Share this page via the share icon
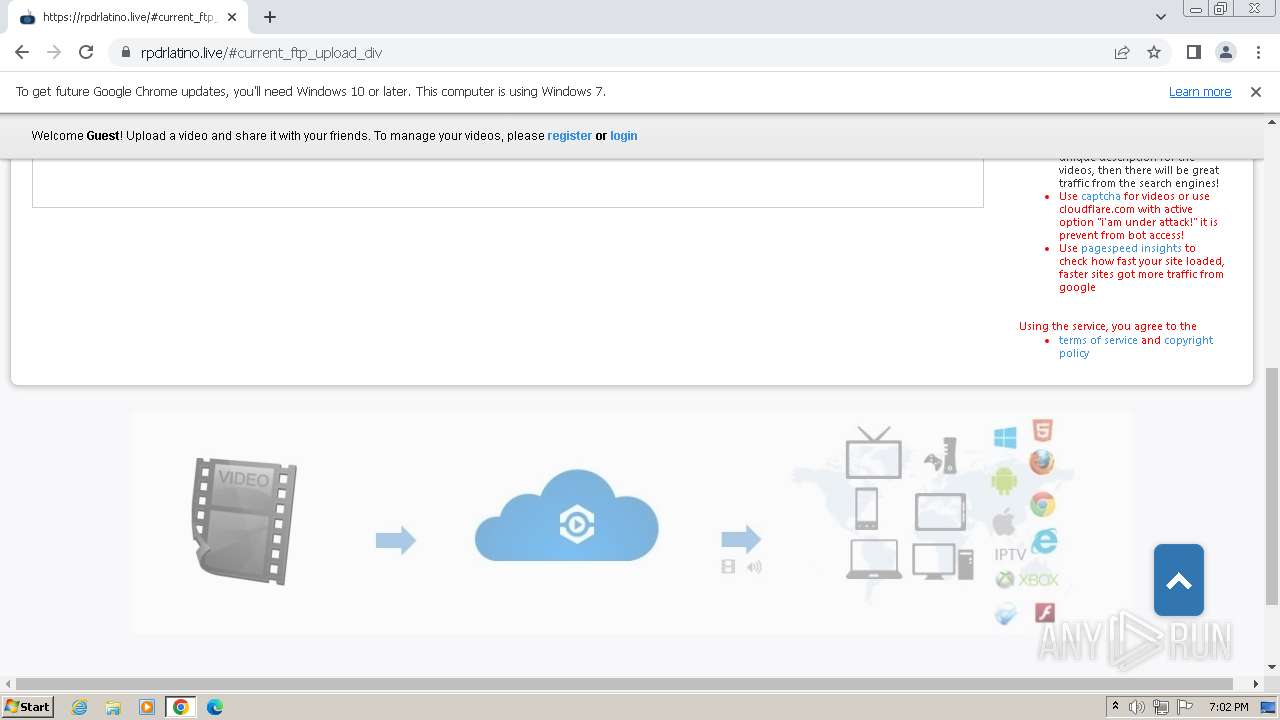This screenshot has width=1280, height=720. click(x=1122, y=52)
